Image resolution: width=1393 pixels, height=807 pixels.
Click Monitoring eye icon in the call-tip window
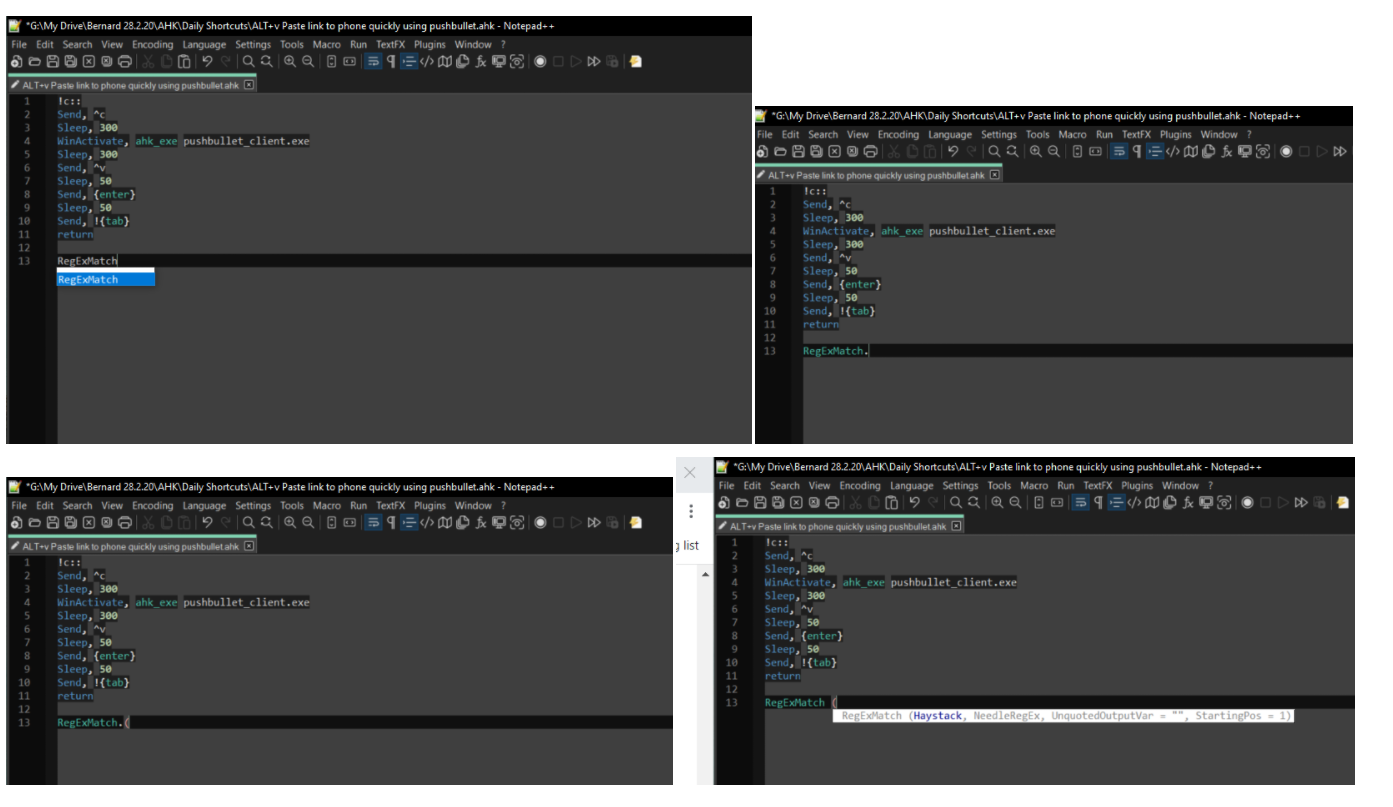tap(1224, 502)
